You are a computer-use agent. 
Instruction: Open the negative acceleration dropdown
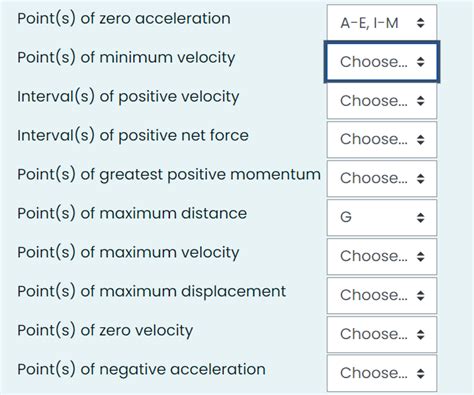click(x=382, y=373)
